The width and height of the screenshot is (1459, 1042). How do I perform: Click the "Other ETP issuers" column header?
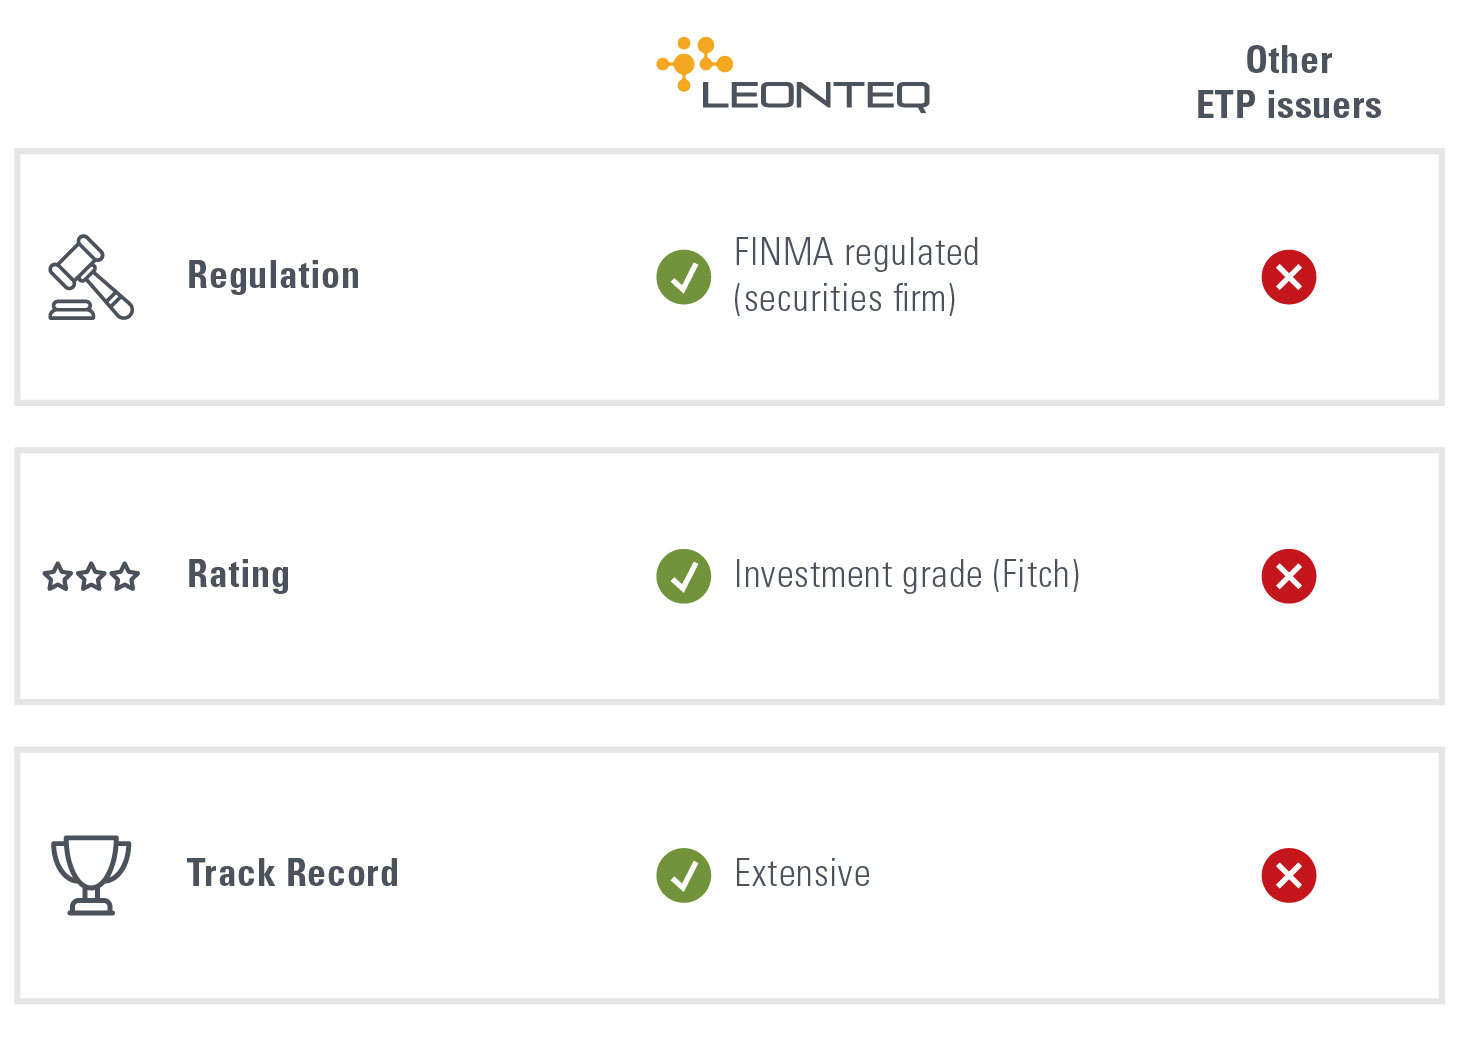point(1289,82)
